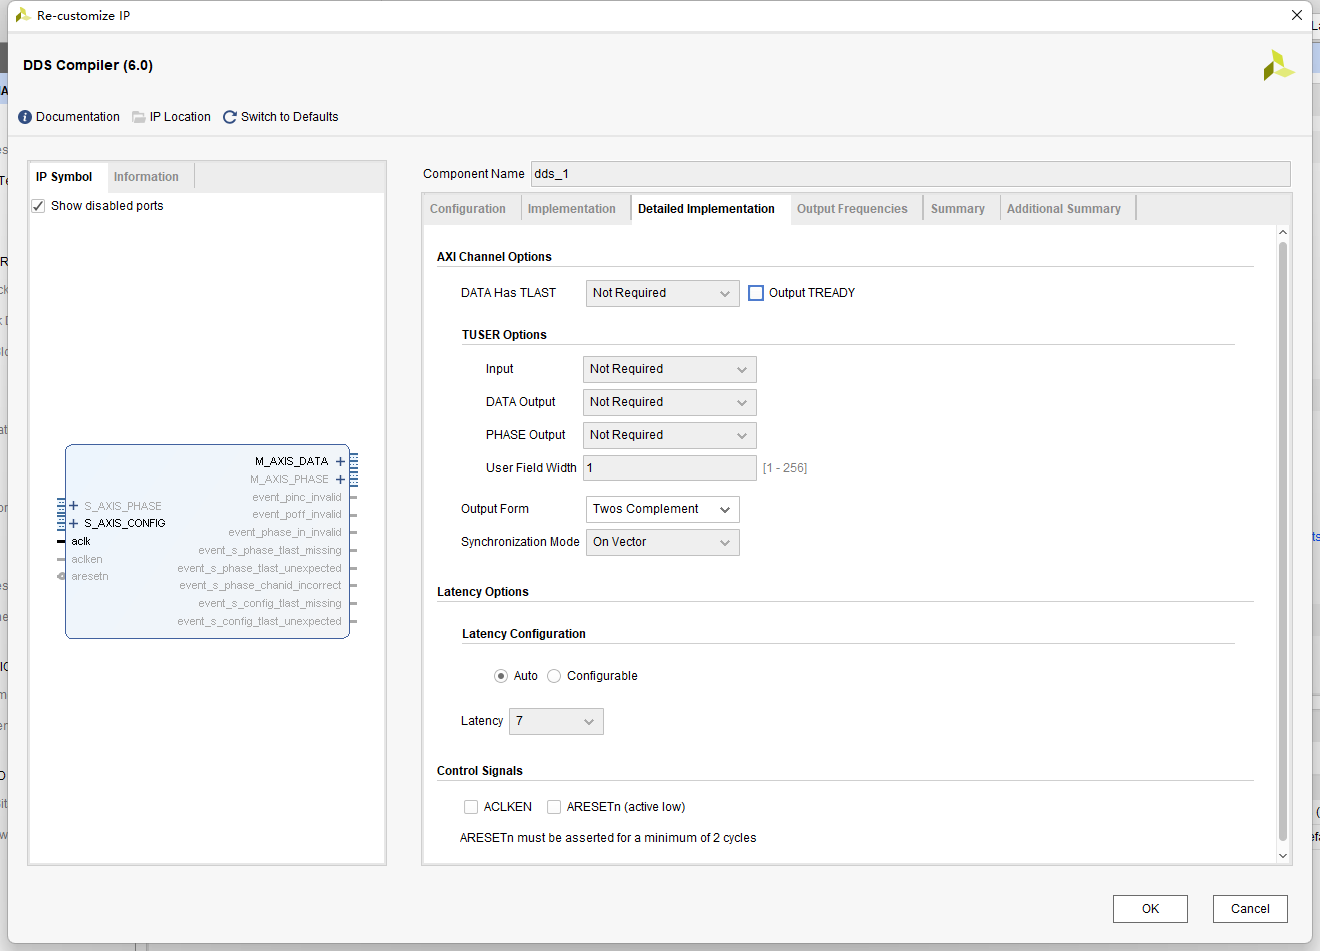
Task: Switch to the Configuration tab
Action: pyautogui.click(x=468, y=209)
